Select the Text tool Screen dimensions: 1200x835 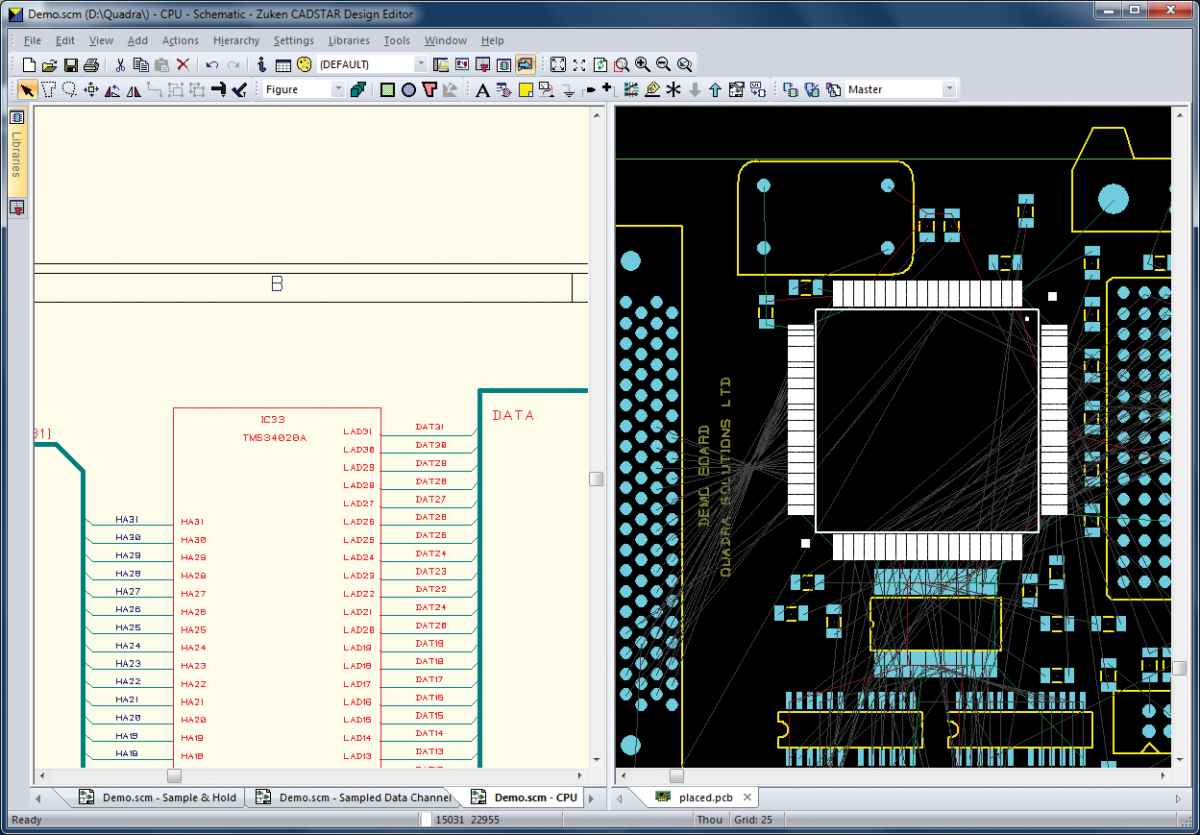tap(481, 89)
